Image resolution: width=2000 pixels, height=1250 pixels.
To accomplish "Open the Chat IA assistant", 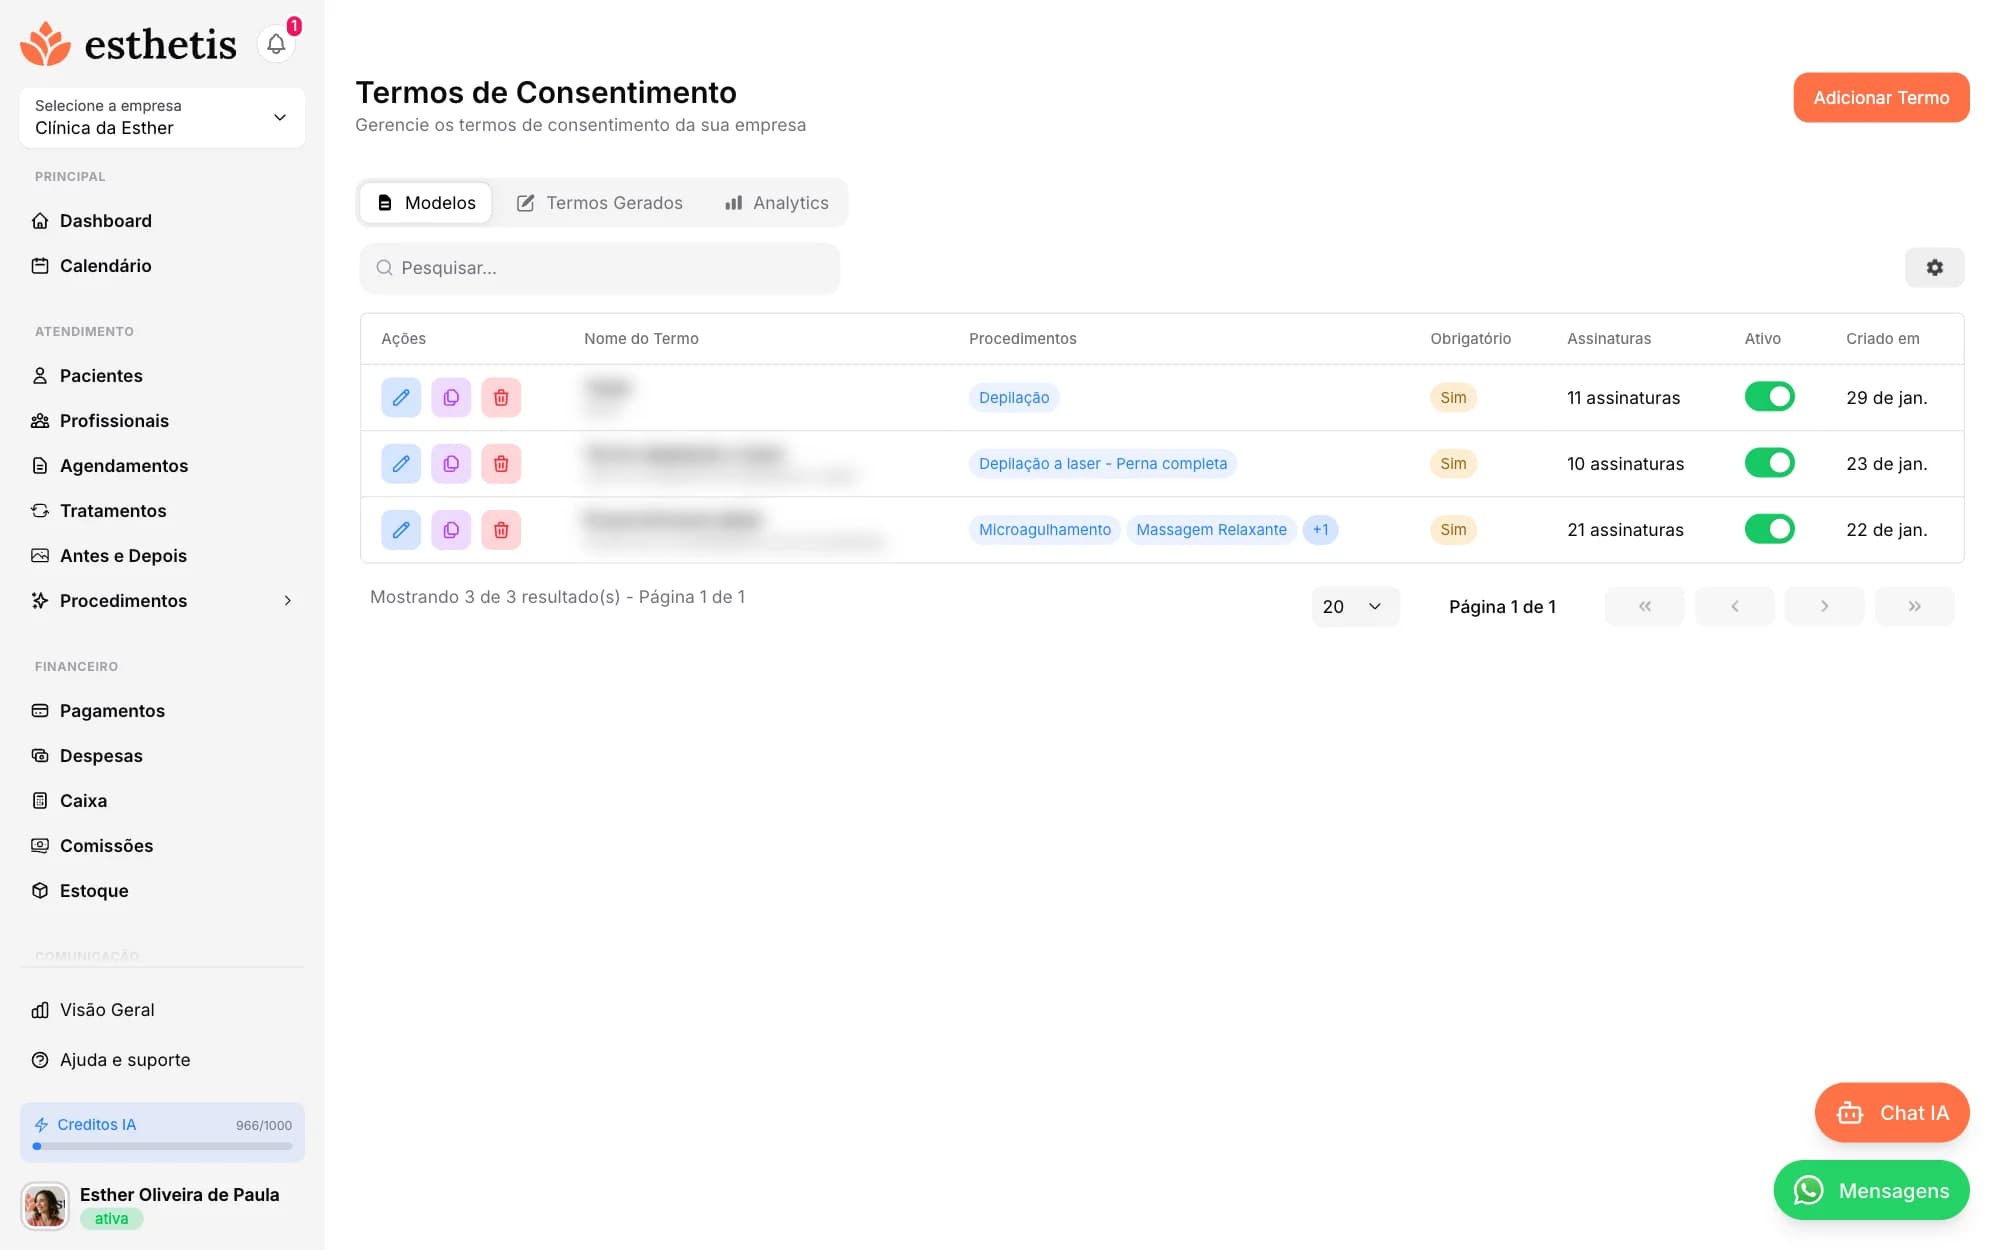I will point(1892,1113).
